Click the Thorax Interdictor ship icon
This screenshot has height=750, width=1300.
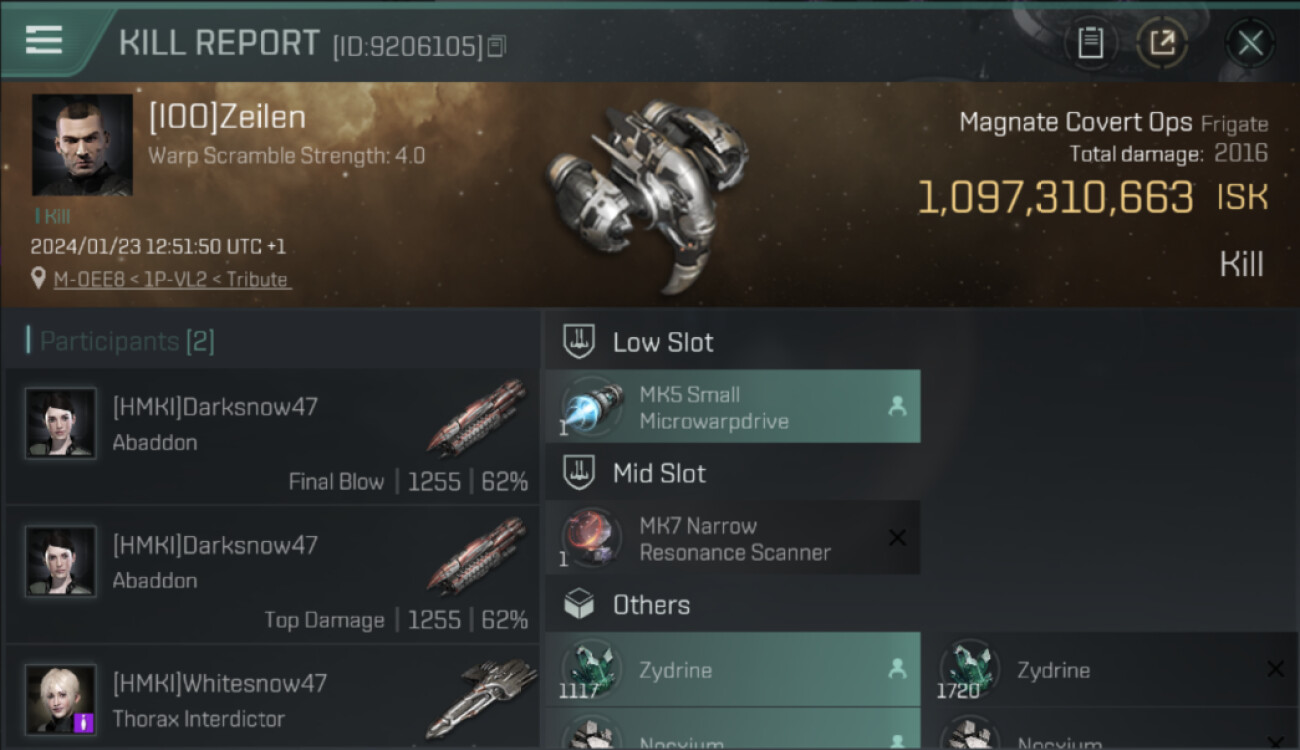480,696
